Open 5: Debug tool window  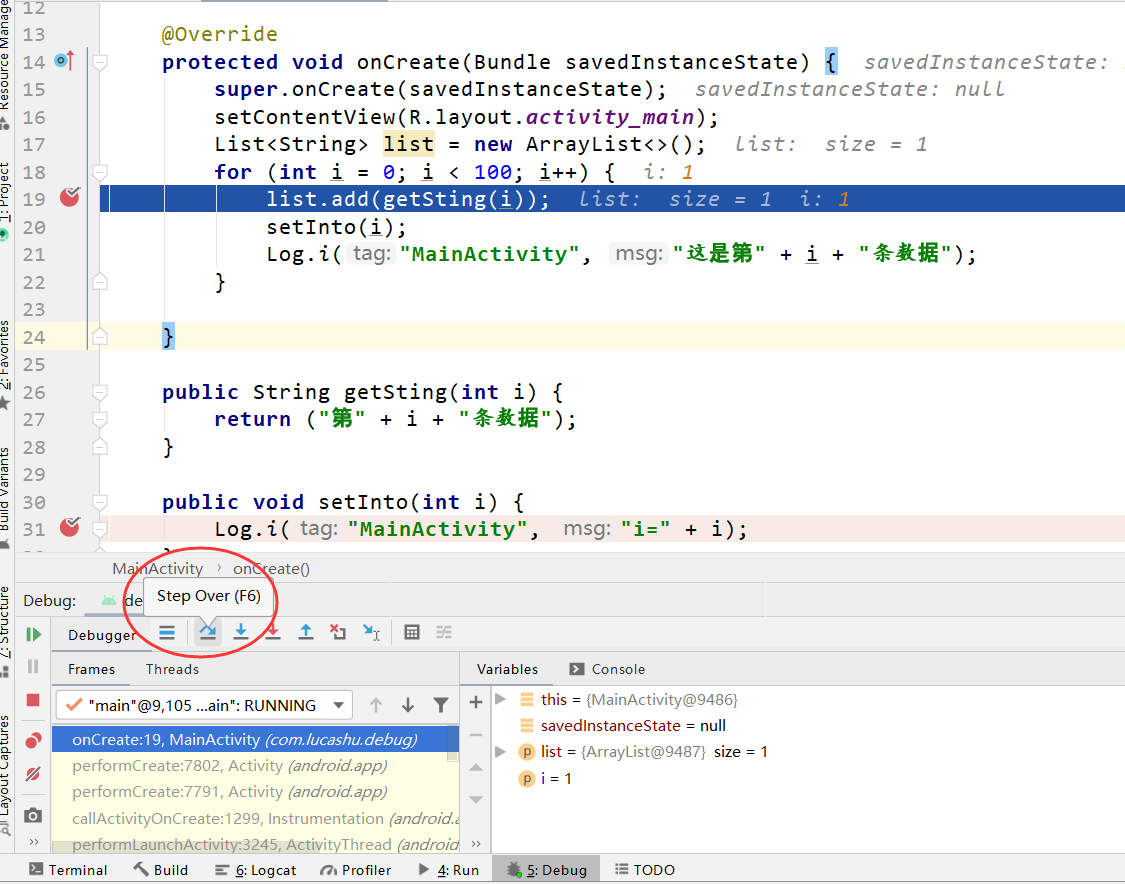(547, 870)
